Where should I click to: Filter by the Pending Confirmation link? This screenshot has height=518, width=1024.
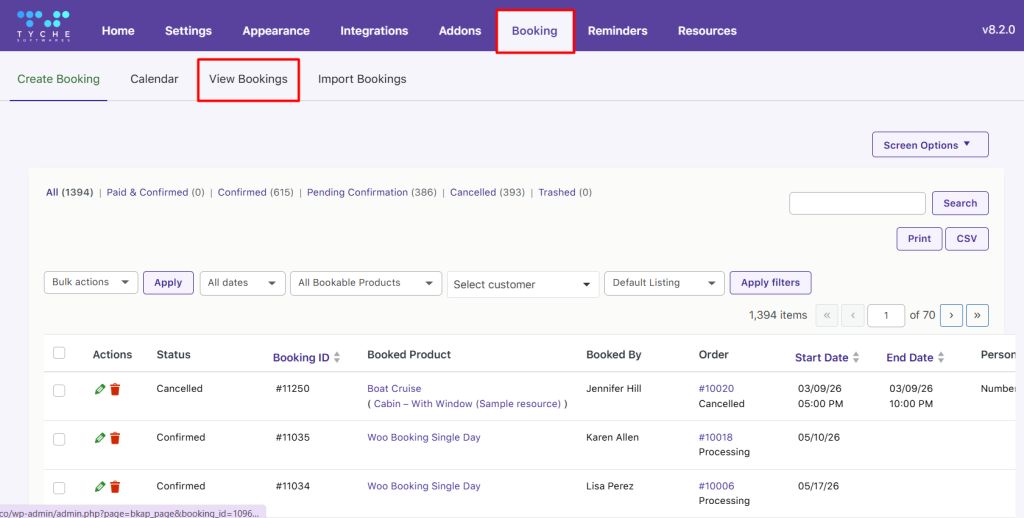(357, 192)
